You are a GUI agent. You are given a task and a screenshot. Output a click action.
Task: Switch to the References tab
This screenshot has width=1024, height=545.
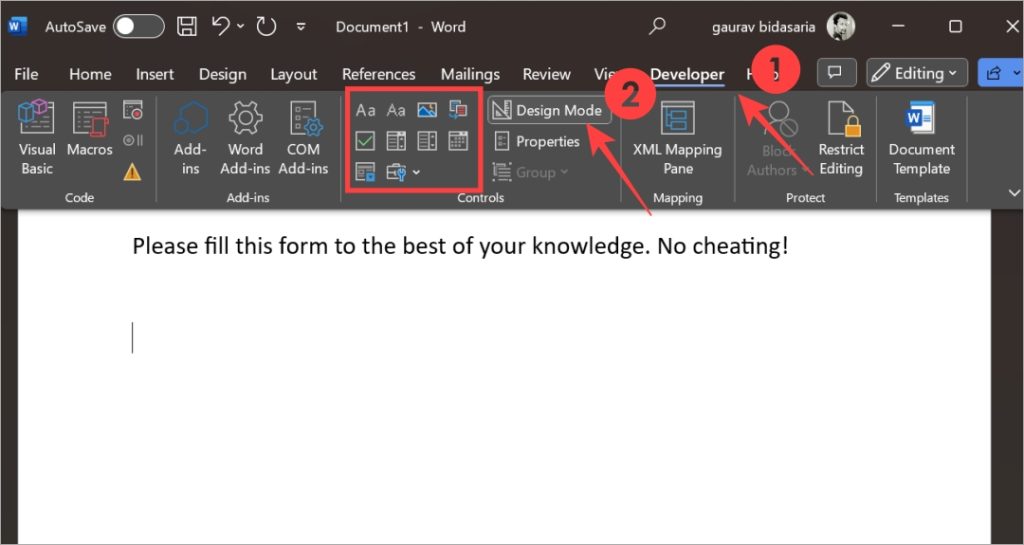(379, 74)
